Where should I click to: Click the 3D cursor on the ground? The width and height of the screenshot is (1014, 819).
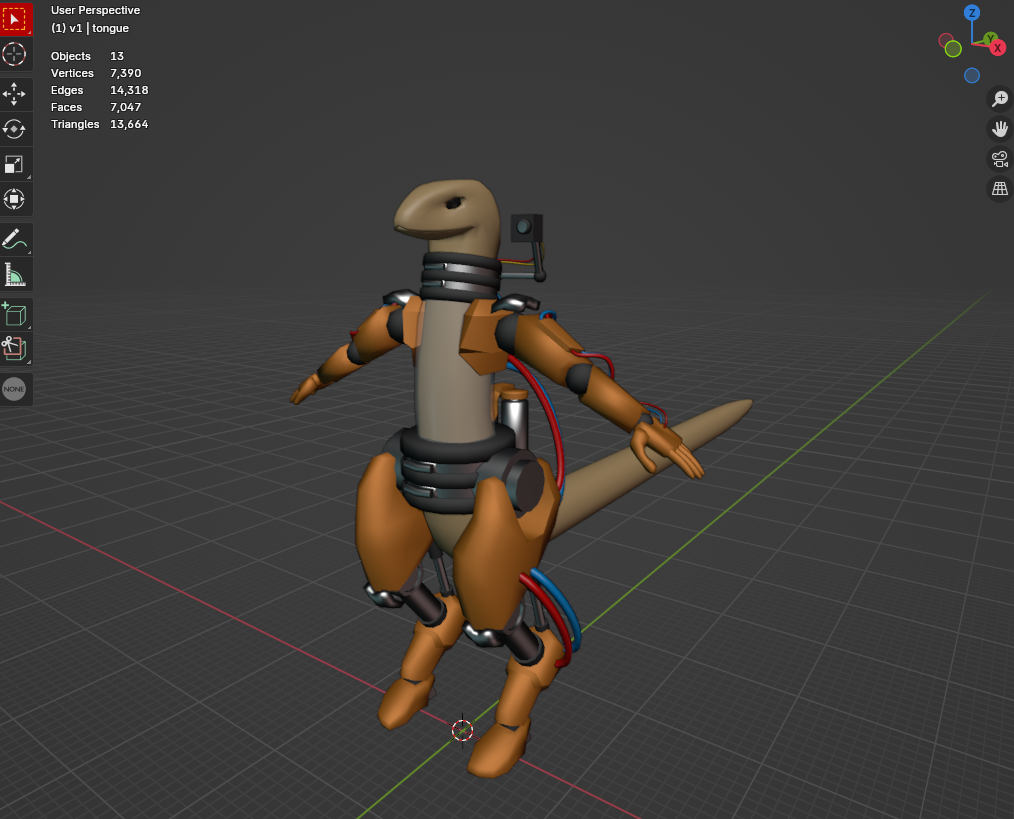(462, 730)
